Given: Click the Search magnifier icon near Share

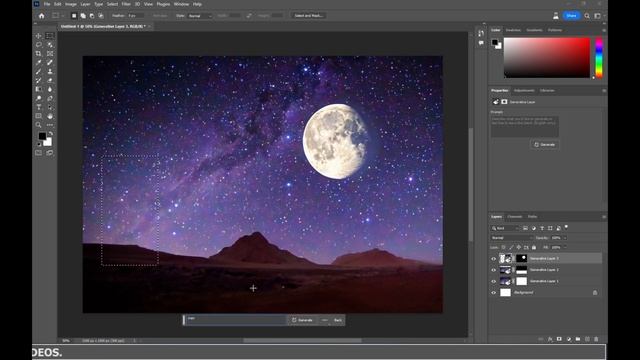Looking at the screenshot, I should tap(587, 16).
